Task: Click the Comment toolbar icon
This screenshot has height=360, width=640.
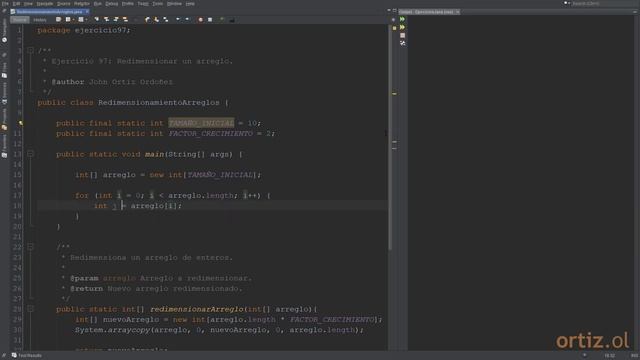Action: [x=222, y=20]
